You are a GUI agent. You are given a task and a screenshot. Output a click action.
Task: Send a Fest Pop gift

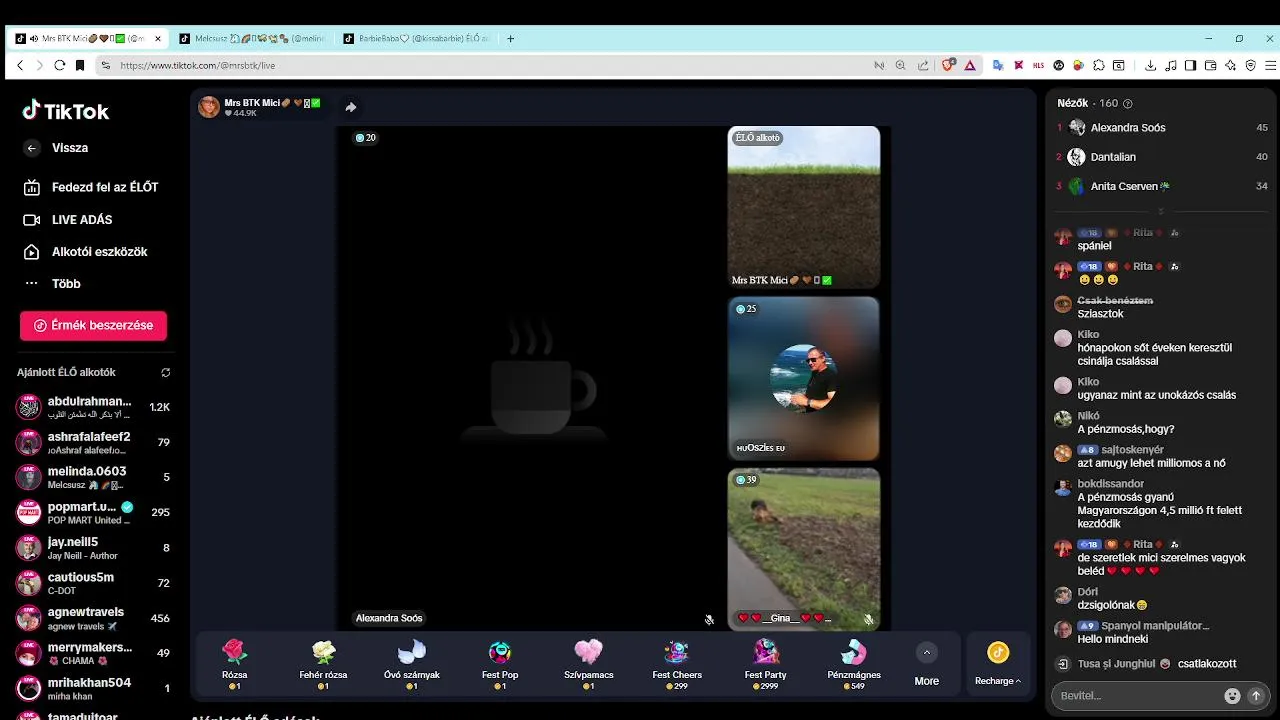tap(500, 664)
